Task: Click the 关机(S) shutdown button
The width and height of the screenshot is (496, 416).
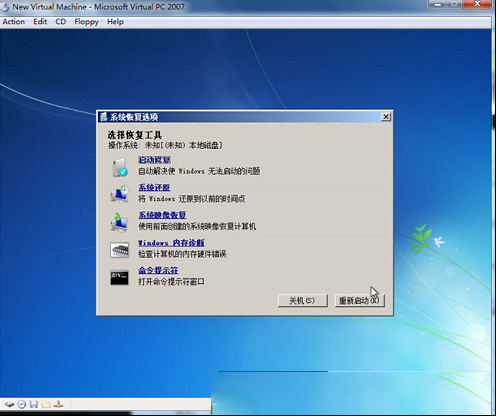Action: point(302,300)
